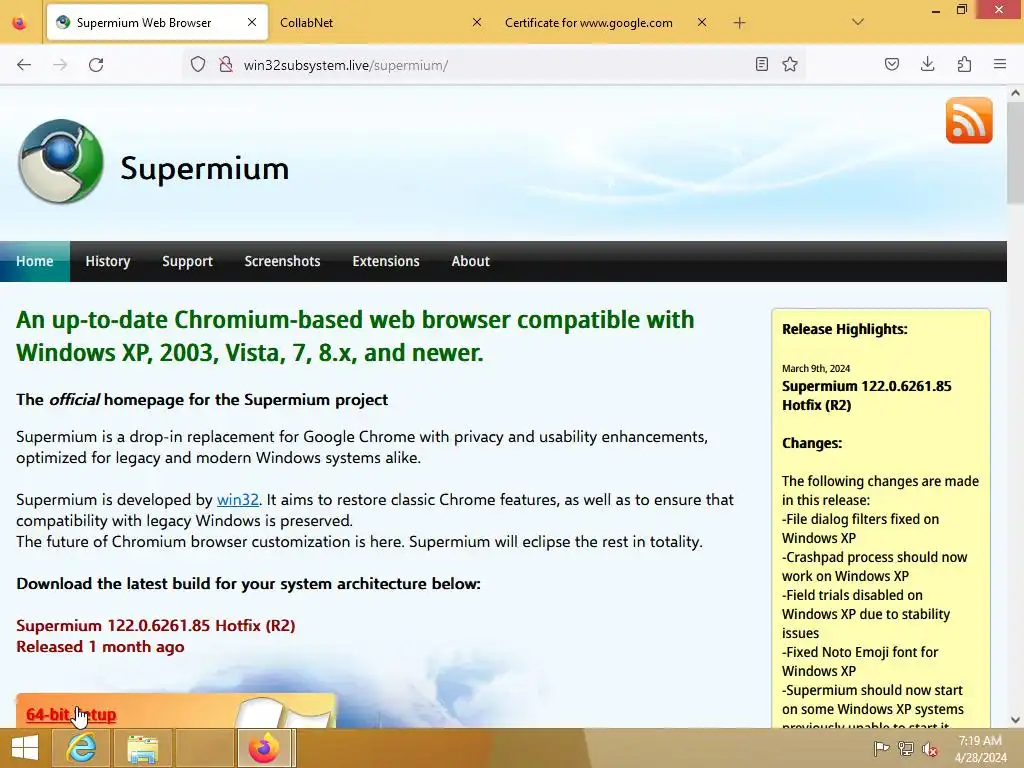Open network status icon in system tray
Screen dimensions: 1024x768
coord(906,748)
